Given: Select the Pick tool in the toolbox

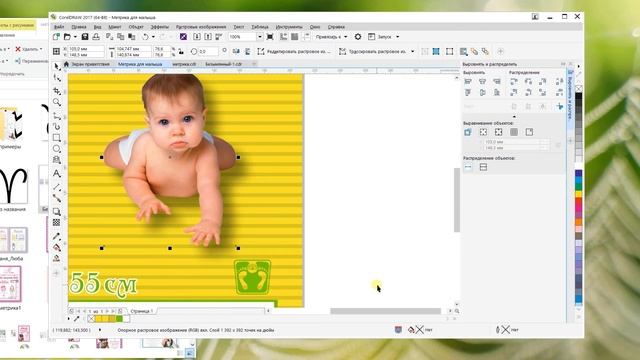Looking at the screenshot, I should click(x=57, y=67).
